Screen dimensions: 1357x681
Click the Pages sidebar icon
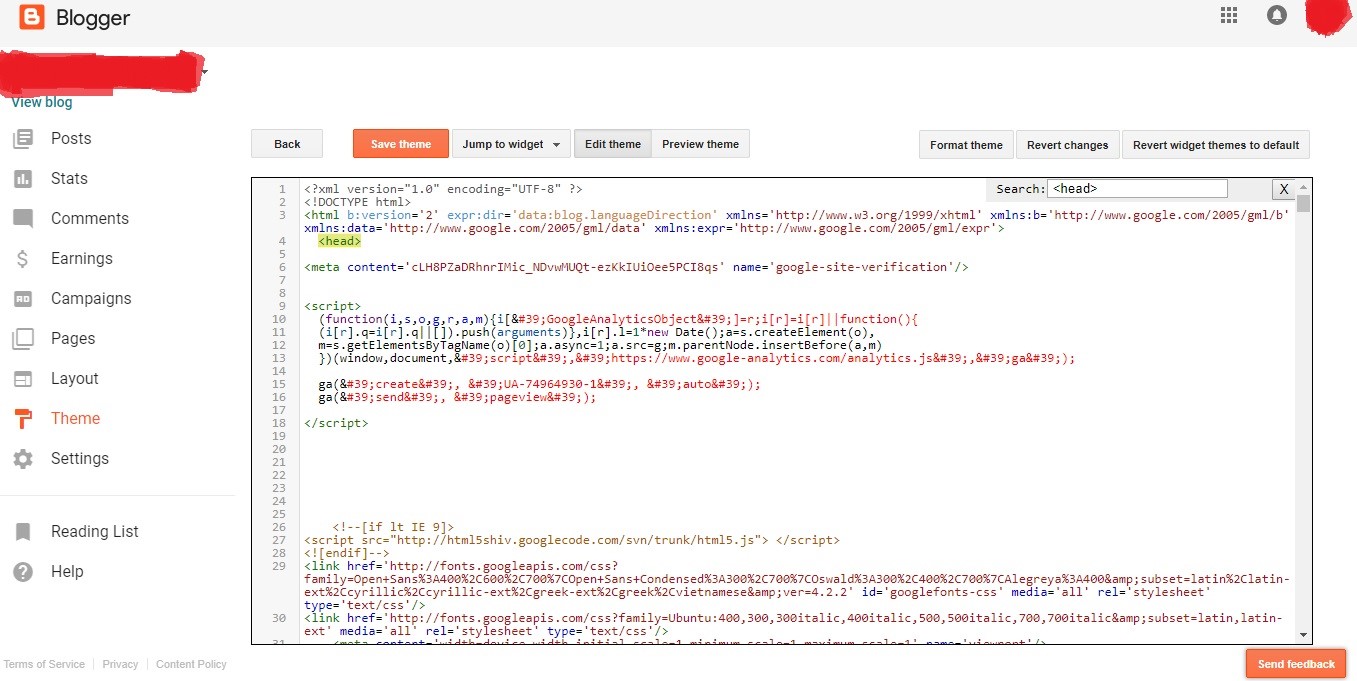(x=23, y=339)
